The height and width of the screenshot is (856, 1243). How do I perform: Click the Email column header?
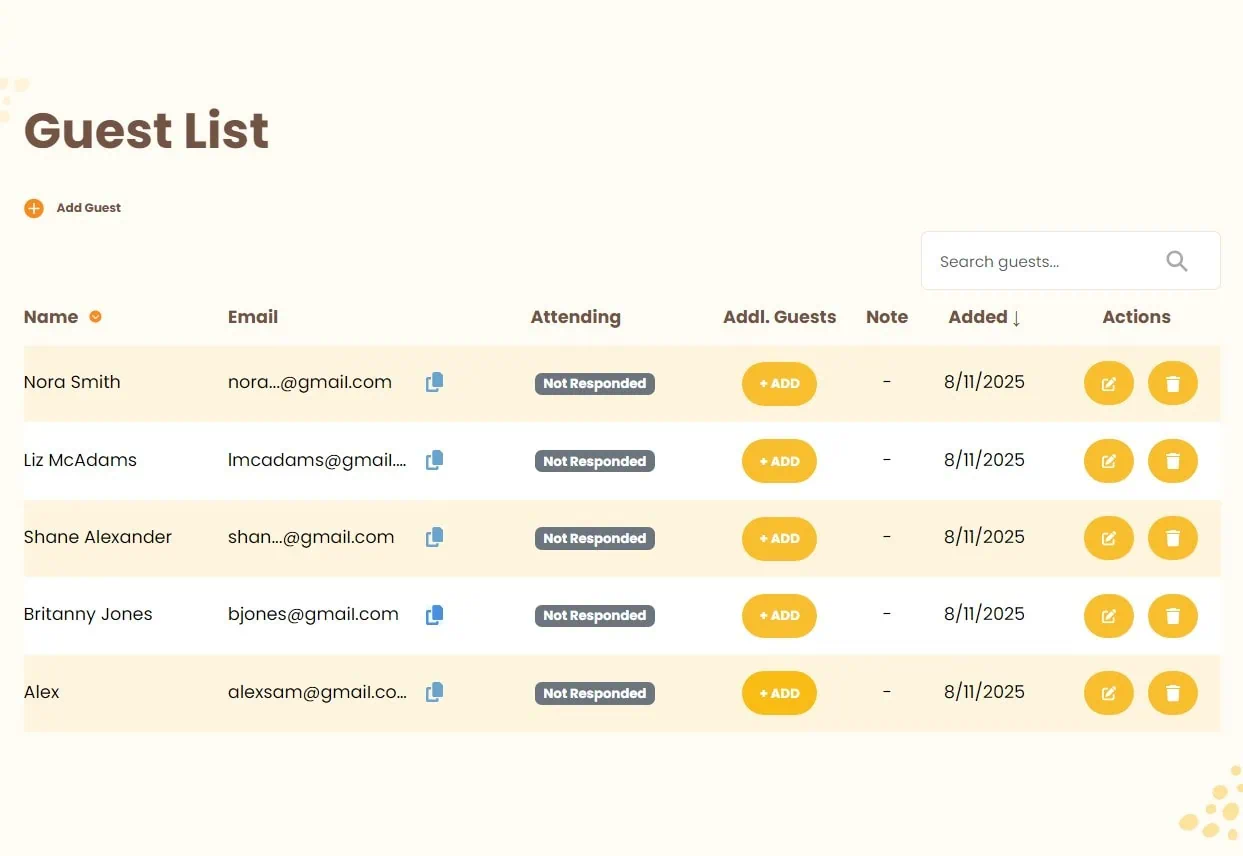click(x=253, y=317)
